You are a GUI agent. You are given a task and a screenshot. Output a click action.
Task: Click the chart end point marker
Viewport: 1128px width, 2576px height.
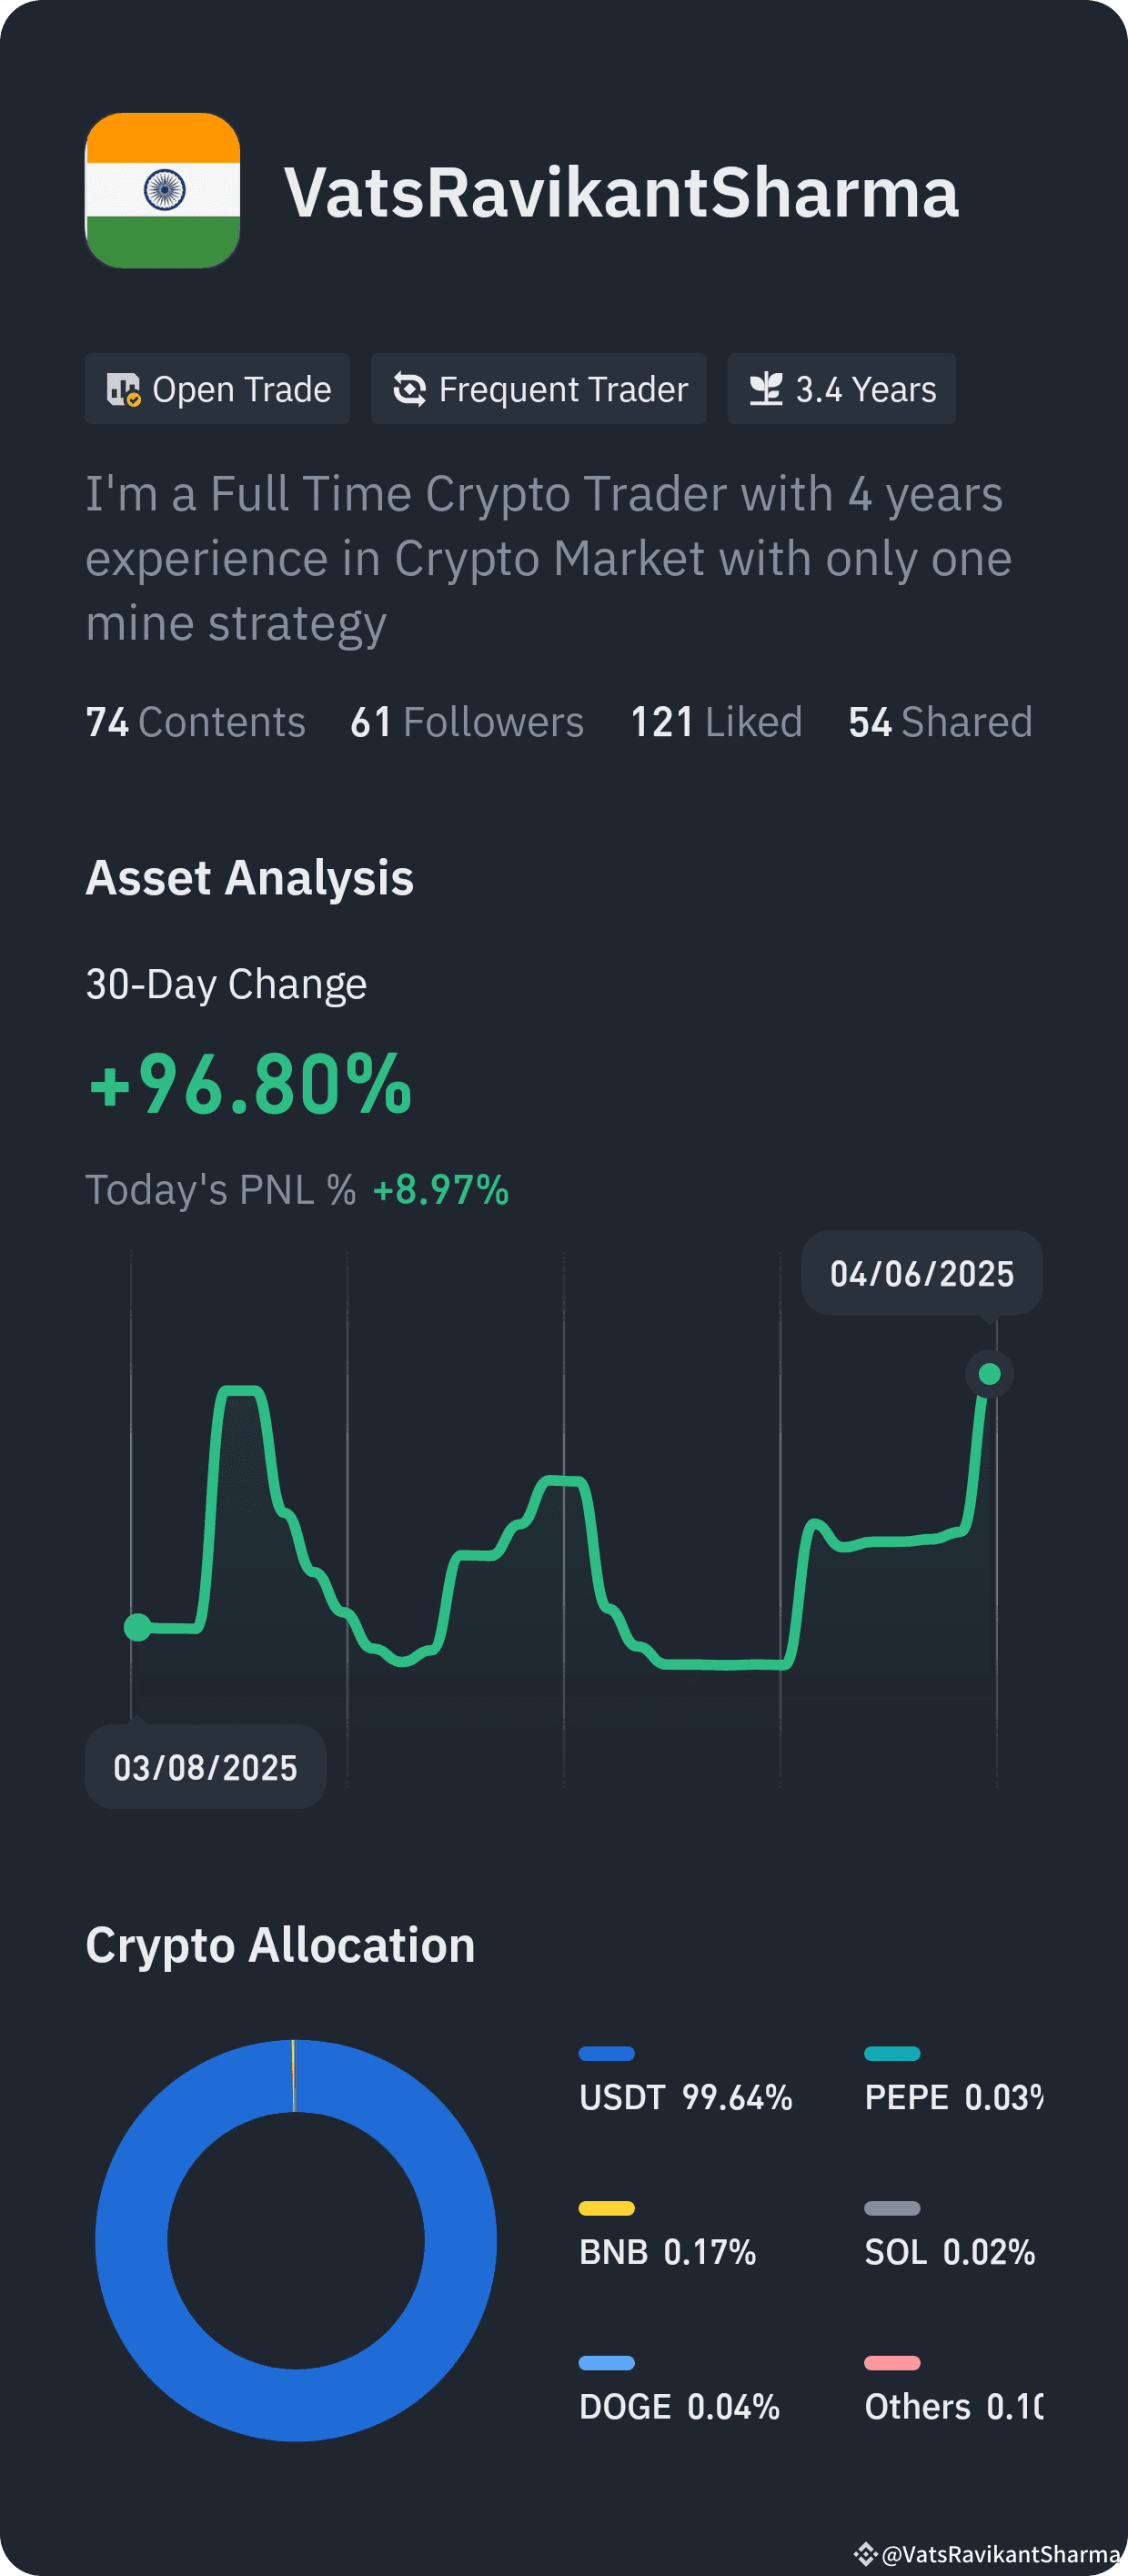point(990,1374)
